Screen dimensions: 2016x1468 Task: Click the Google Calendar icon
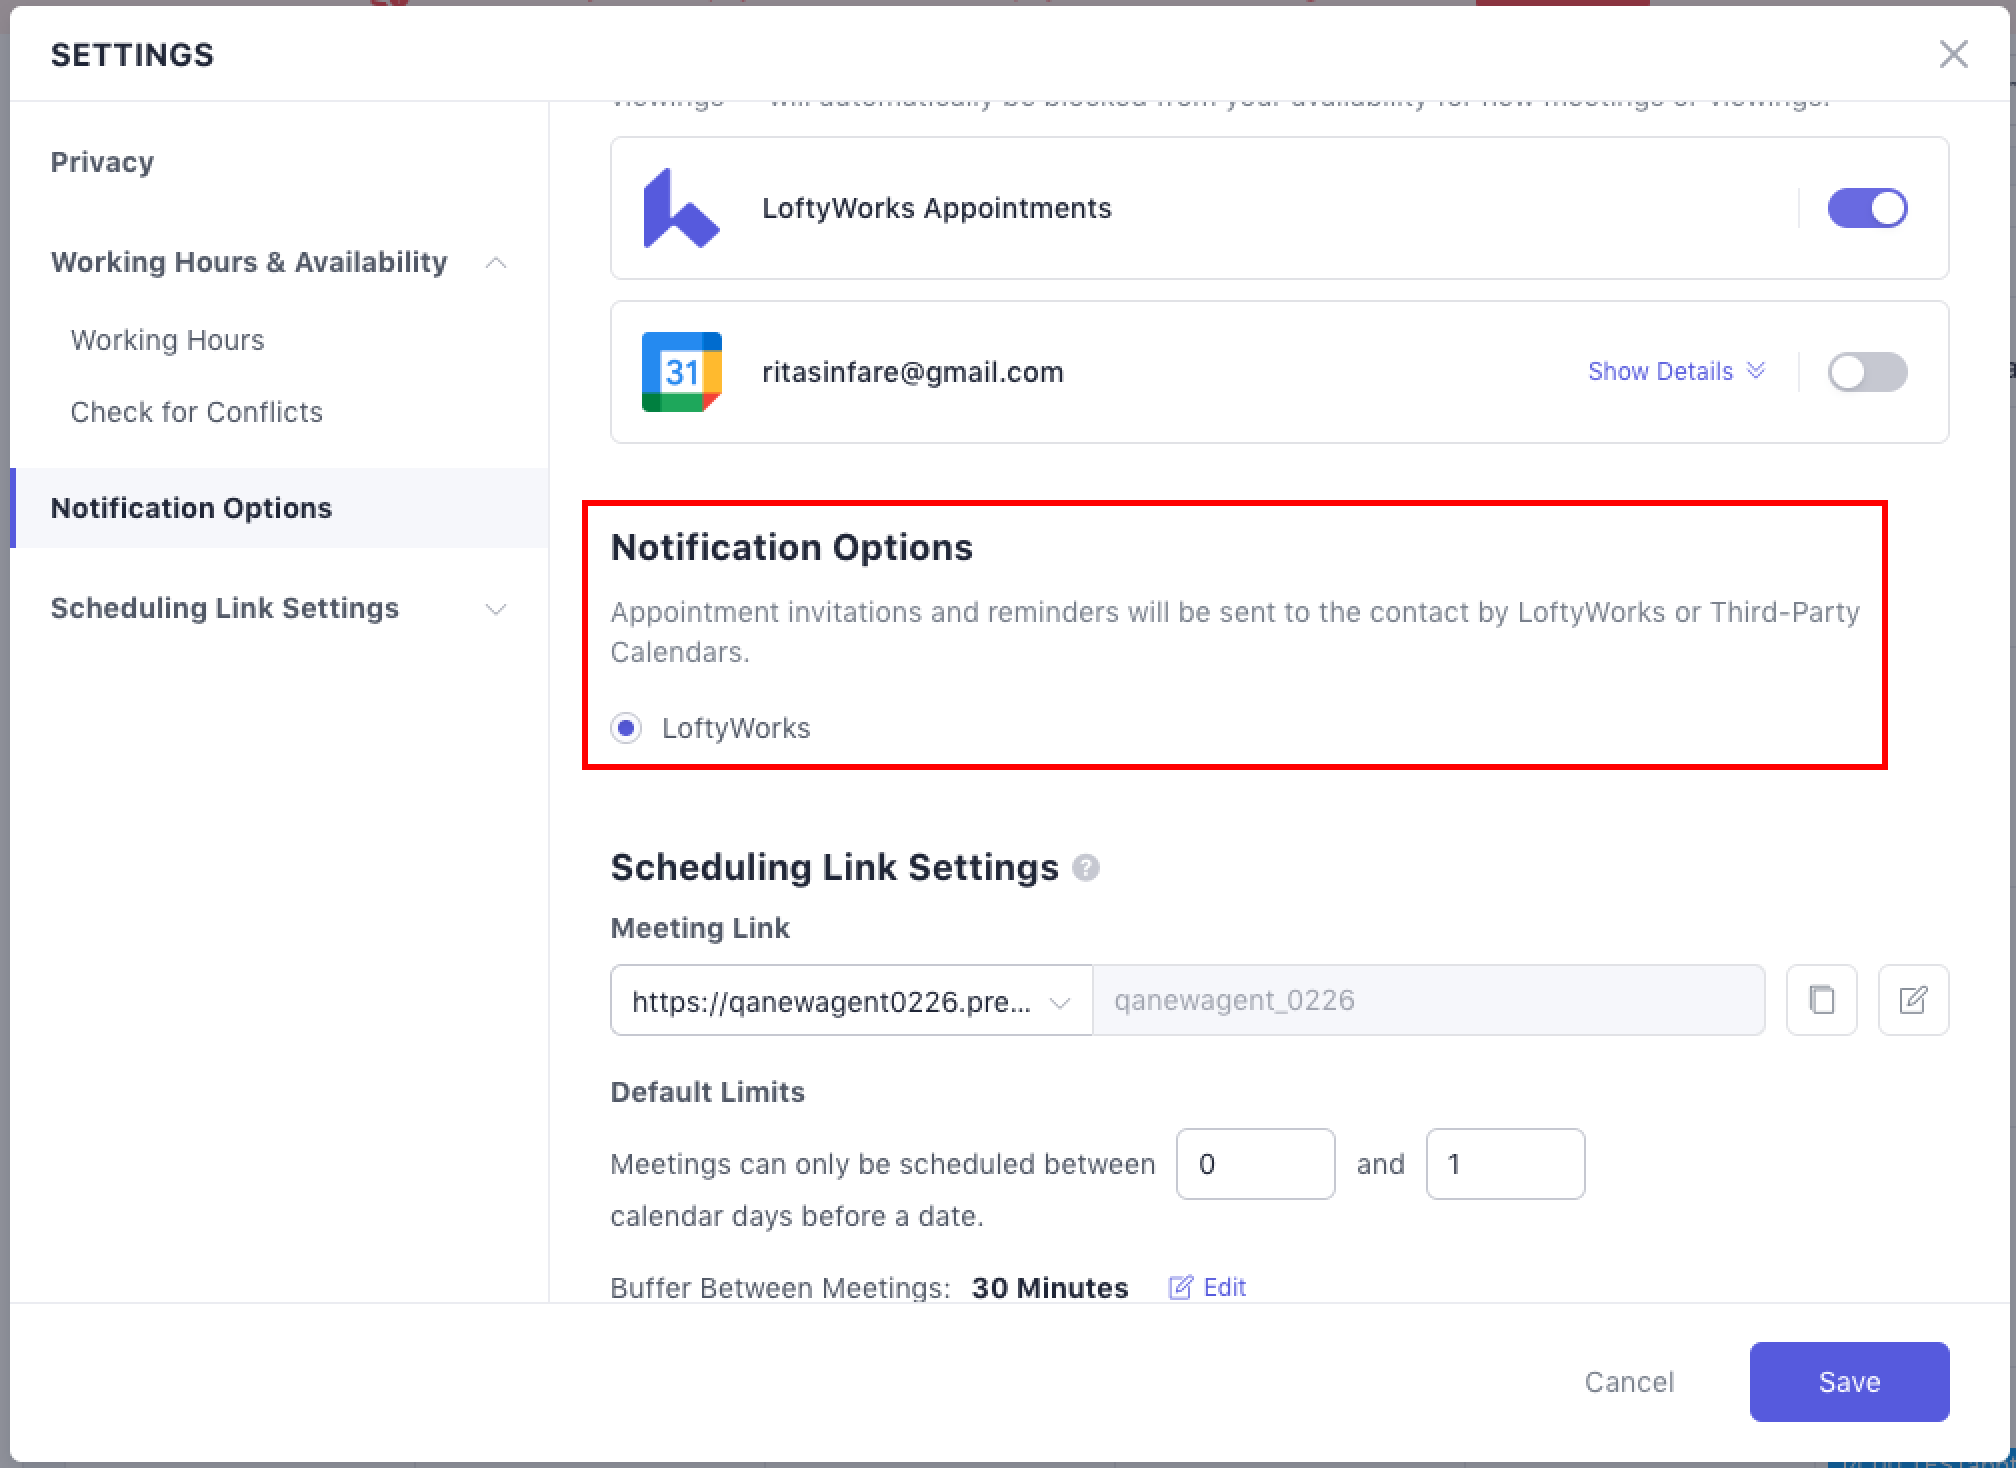pos(681,372)
